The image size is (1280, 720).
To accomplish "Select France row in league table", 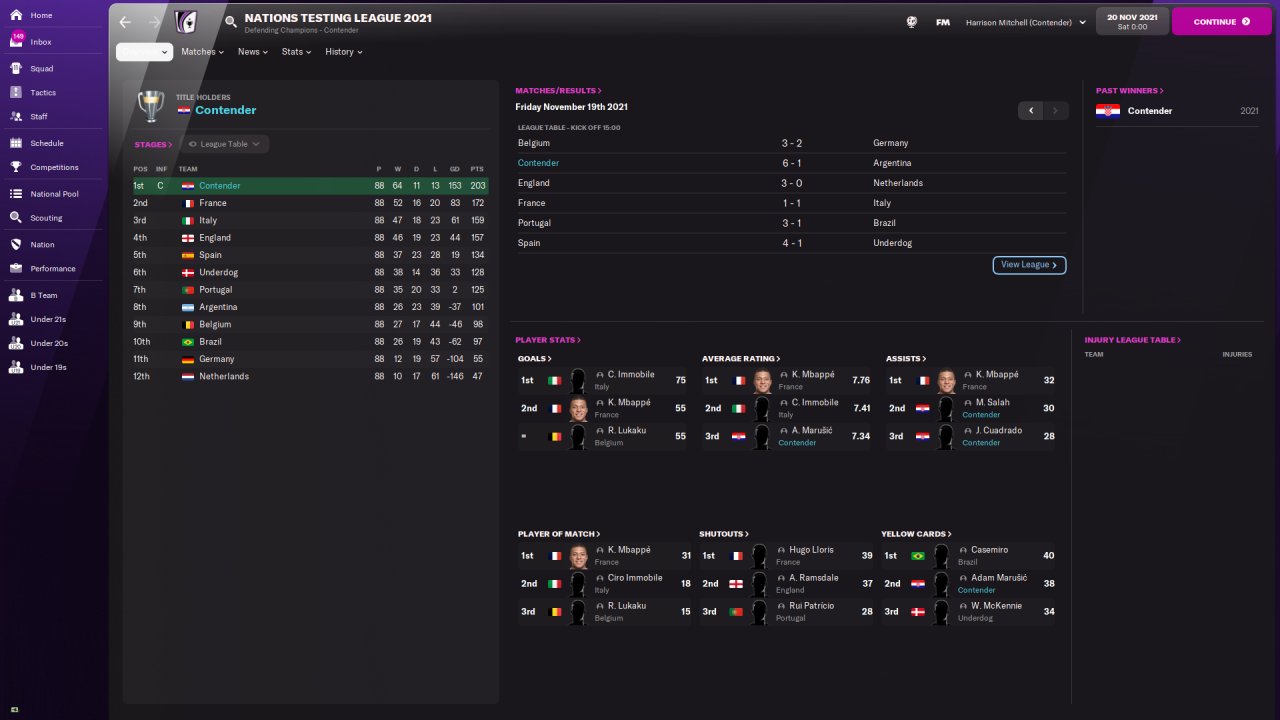I will tap(310, 203).
